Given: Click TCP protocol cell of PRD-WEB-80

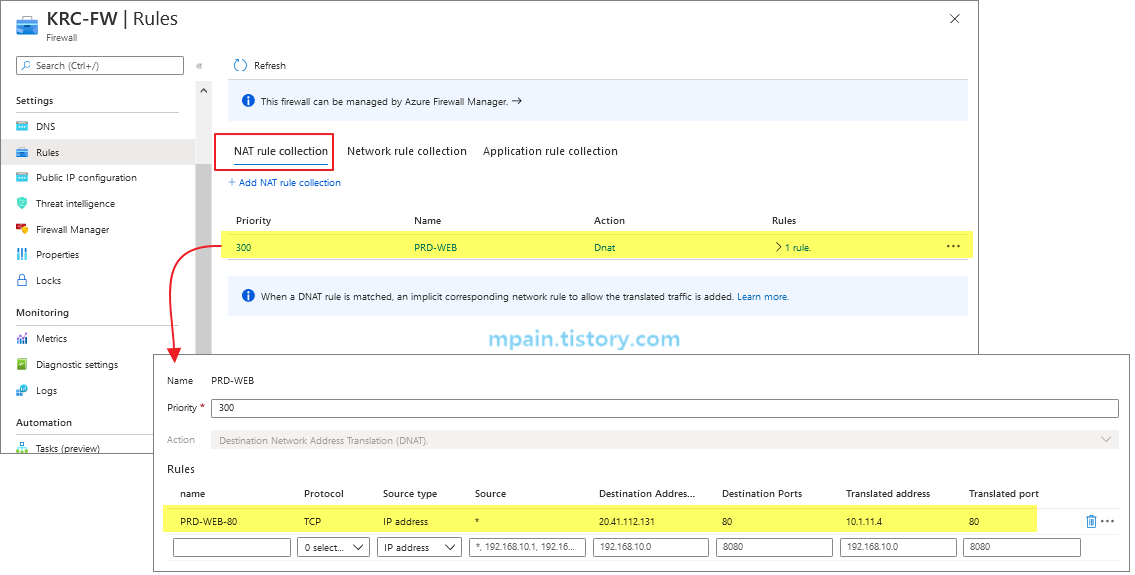Looking at the screenshot, I should [313, 522].
